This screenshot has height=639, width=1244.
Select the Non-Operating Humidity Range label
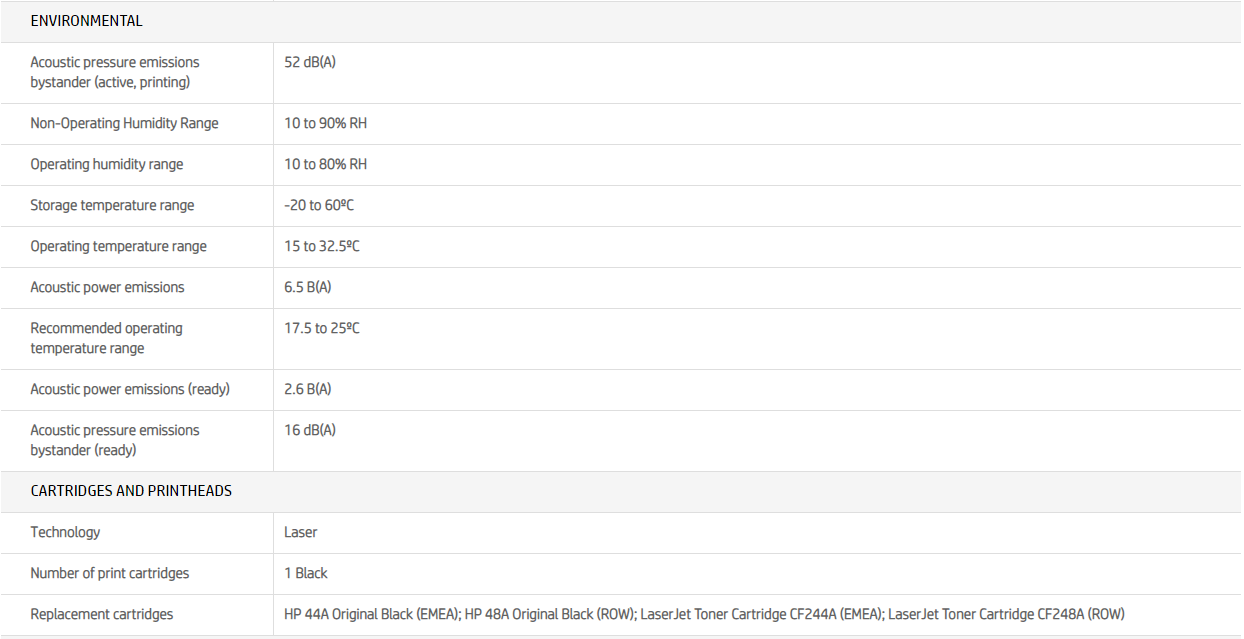tap(124, 124)
